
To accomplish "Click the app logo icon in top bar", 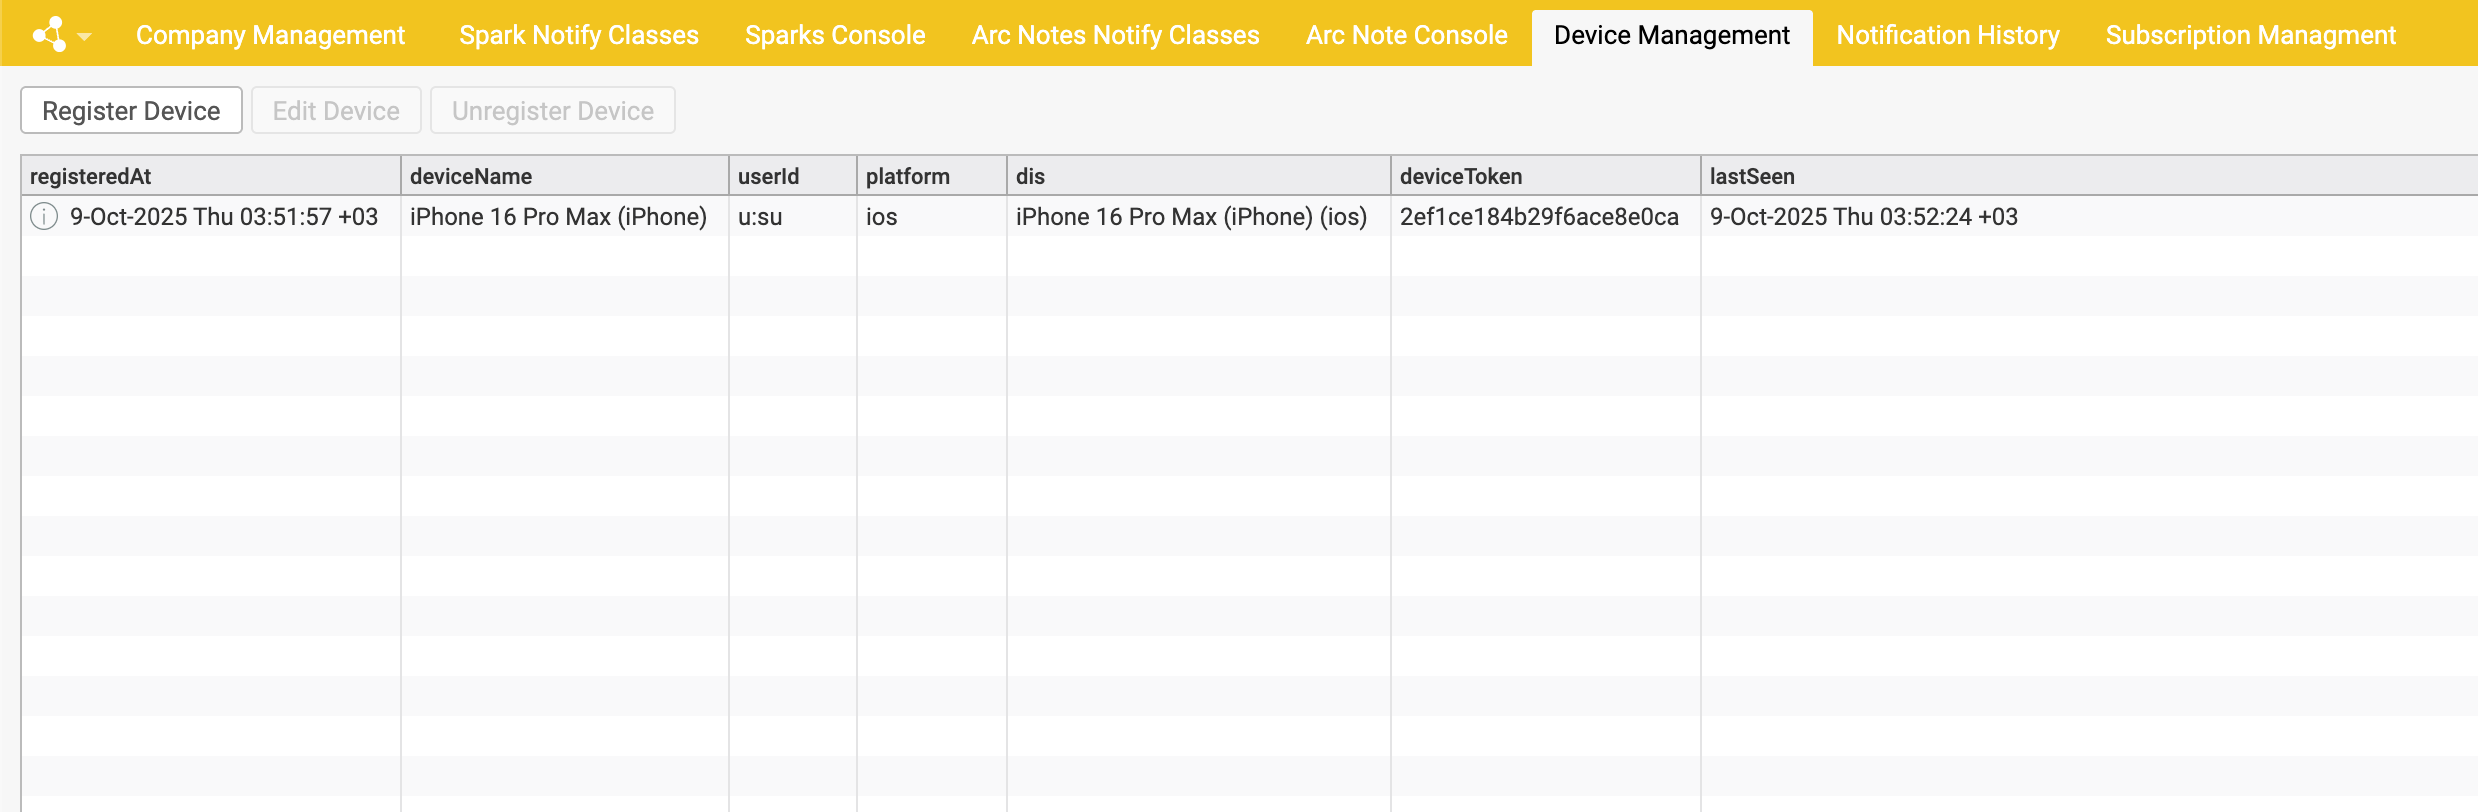I will pyautogui.click(x=49, y=35).
